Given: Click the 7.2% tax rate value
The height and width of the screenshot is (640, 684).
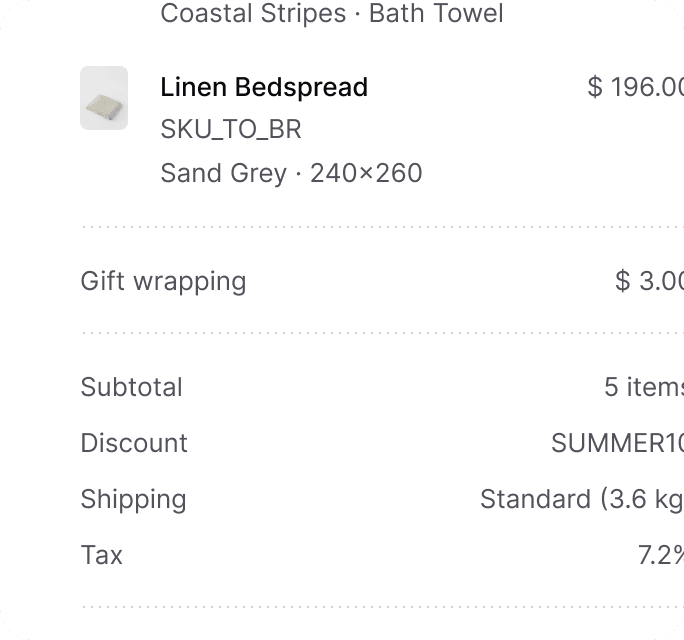Looking at the screenshot, I should pos(661,555).
